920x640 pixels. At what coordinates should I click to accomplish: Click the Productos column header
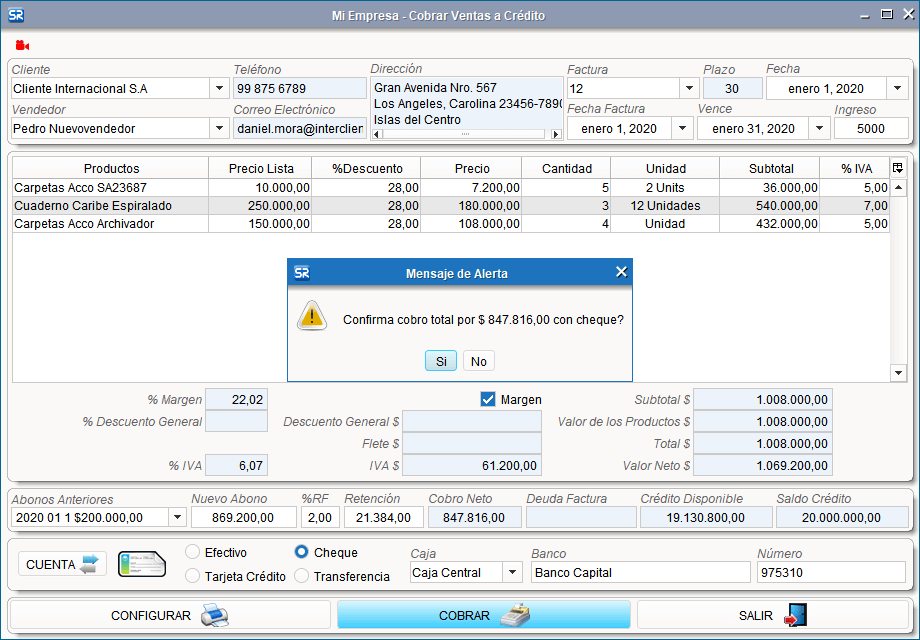point(111,168)
